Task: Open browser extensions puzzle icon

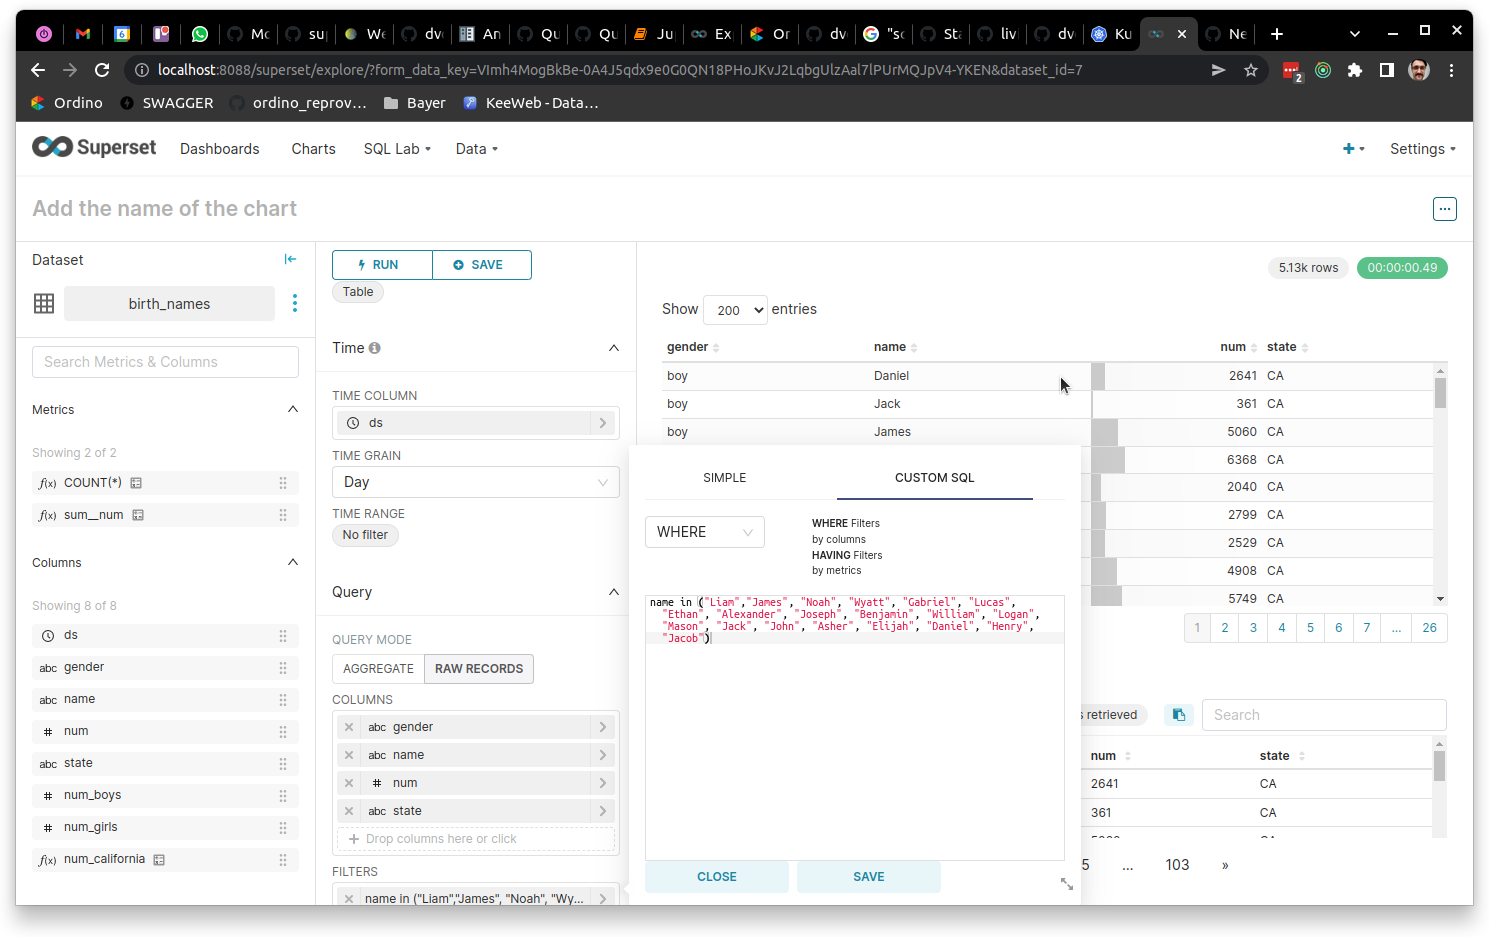Action: (x=1355, y=70)
